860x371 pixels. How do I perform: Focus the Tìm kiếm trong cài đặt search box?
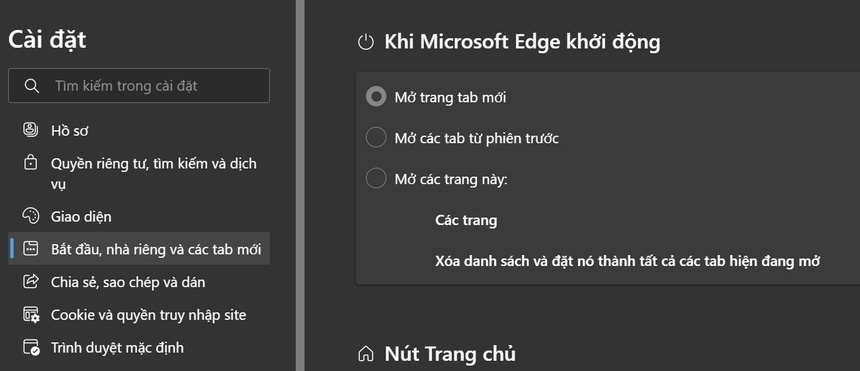[x=139, y=86]
